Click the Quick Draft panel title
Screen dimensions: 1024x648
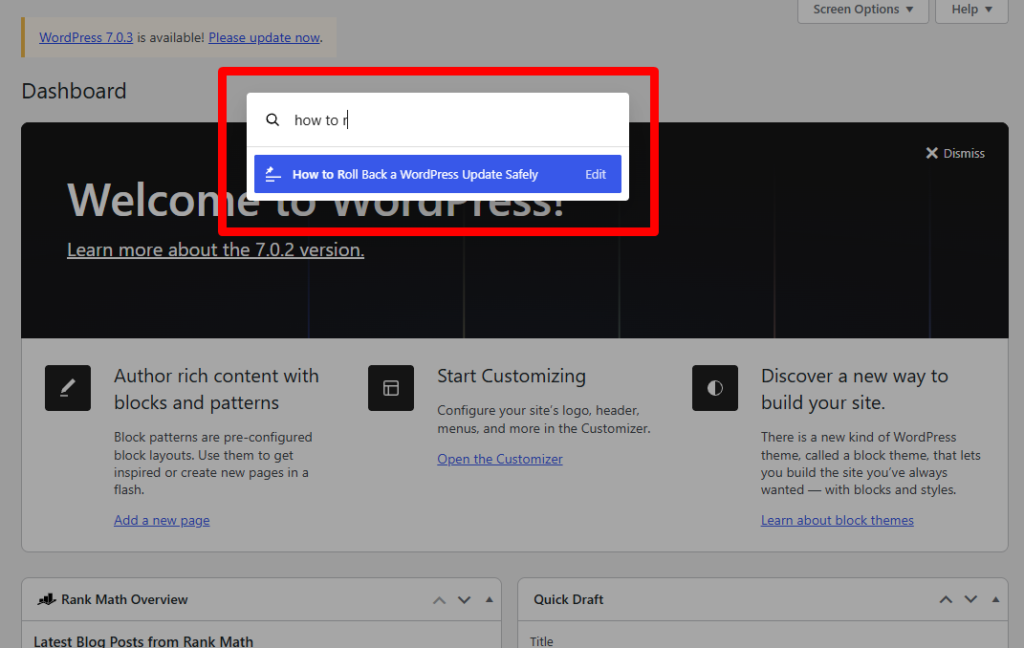point(568,599)
